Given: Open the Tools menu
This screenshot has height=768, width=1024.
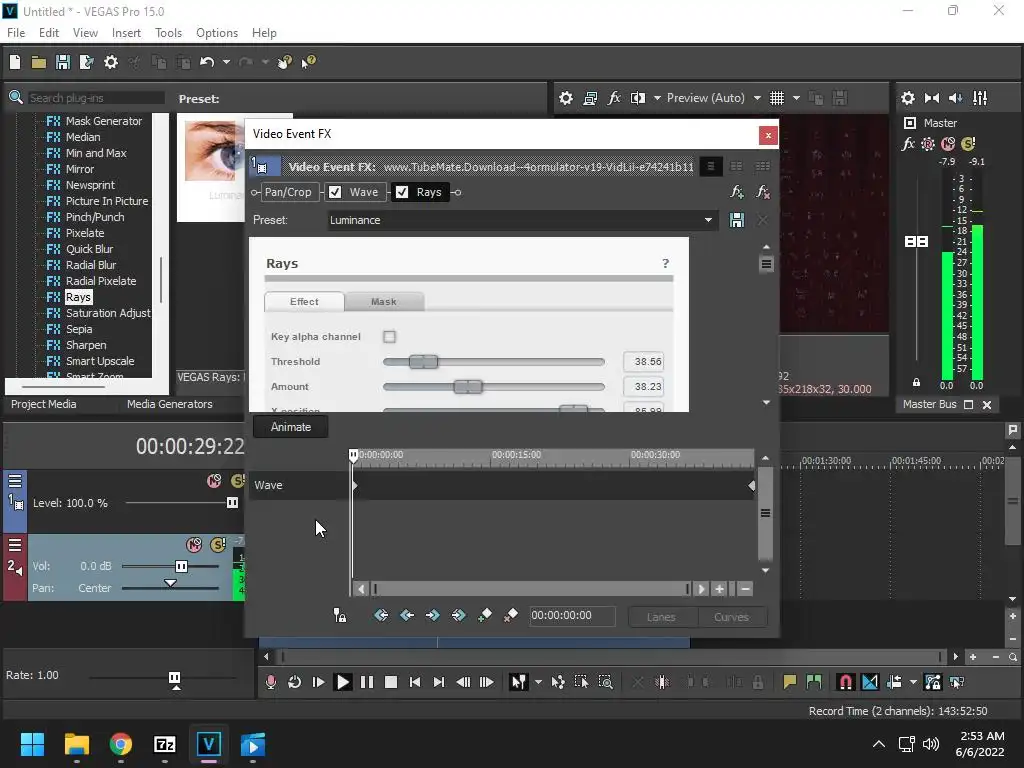Looking at the screenshot, I should (168, 33).
